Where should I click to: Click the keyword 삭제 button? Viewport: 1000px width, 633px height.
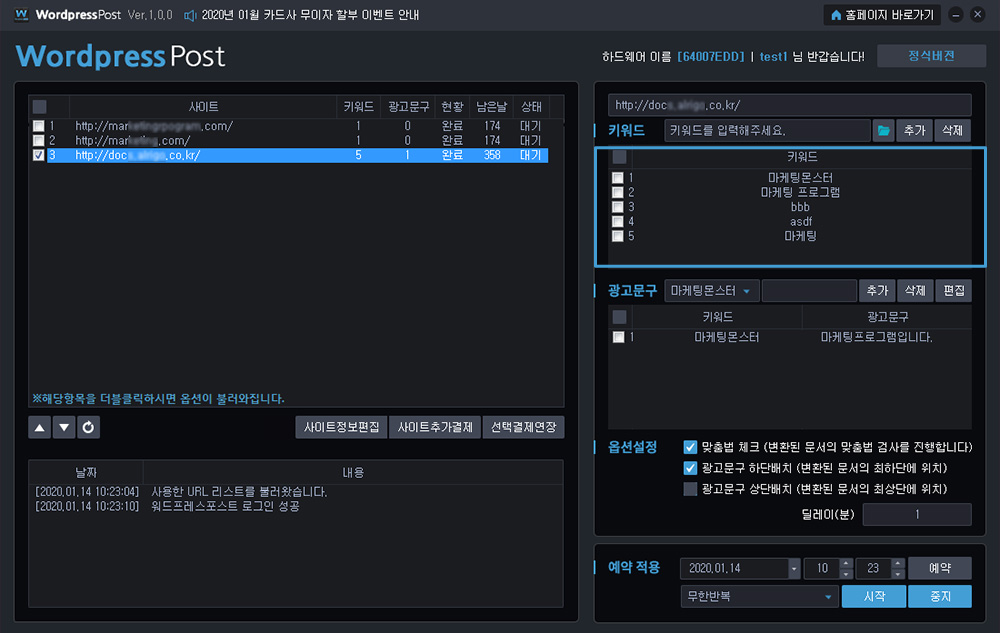pyautogui.click(x=952, y=131)
